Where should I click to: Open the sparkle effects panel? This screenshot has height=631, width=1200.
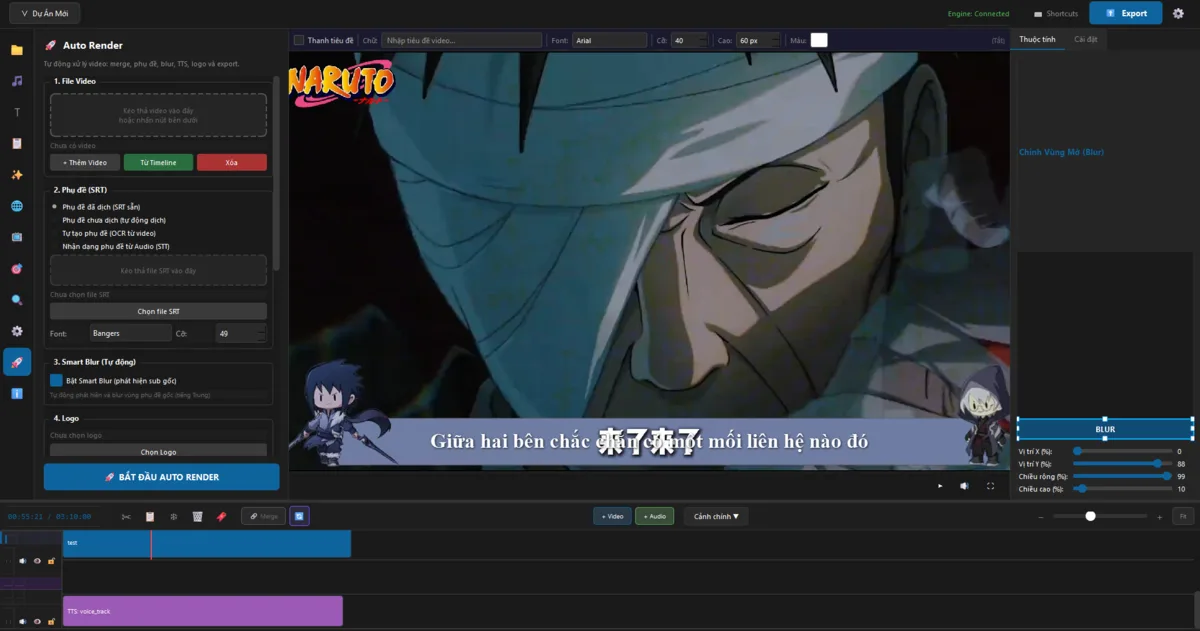[17, 174]
